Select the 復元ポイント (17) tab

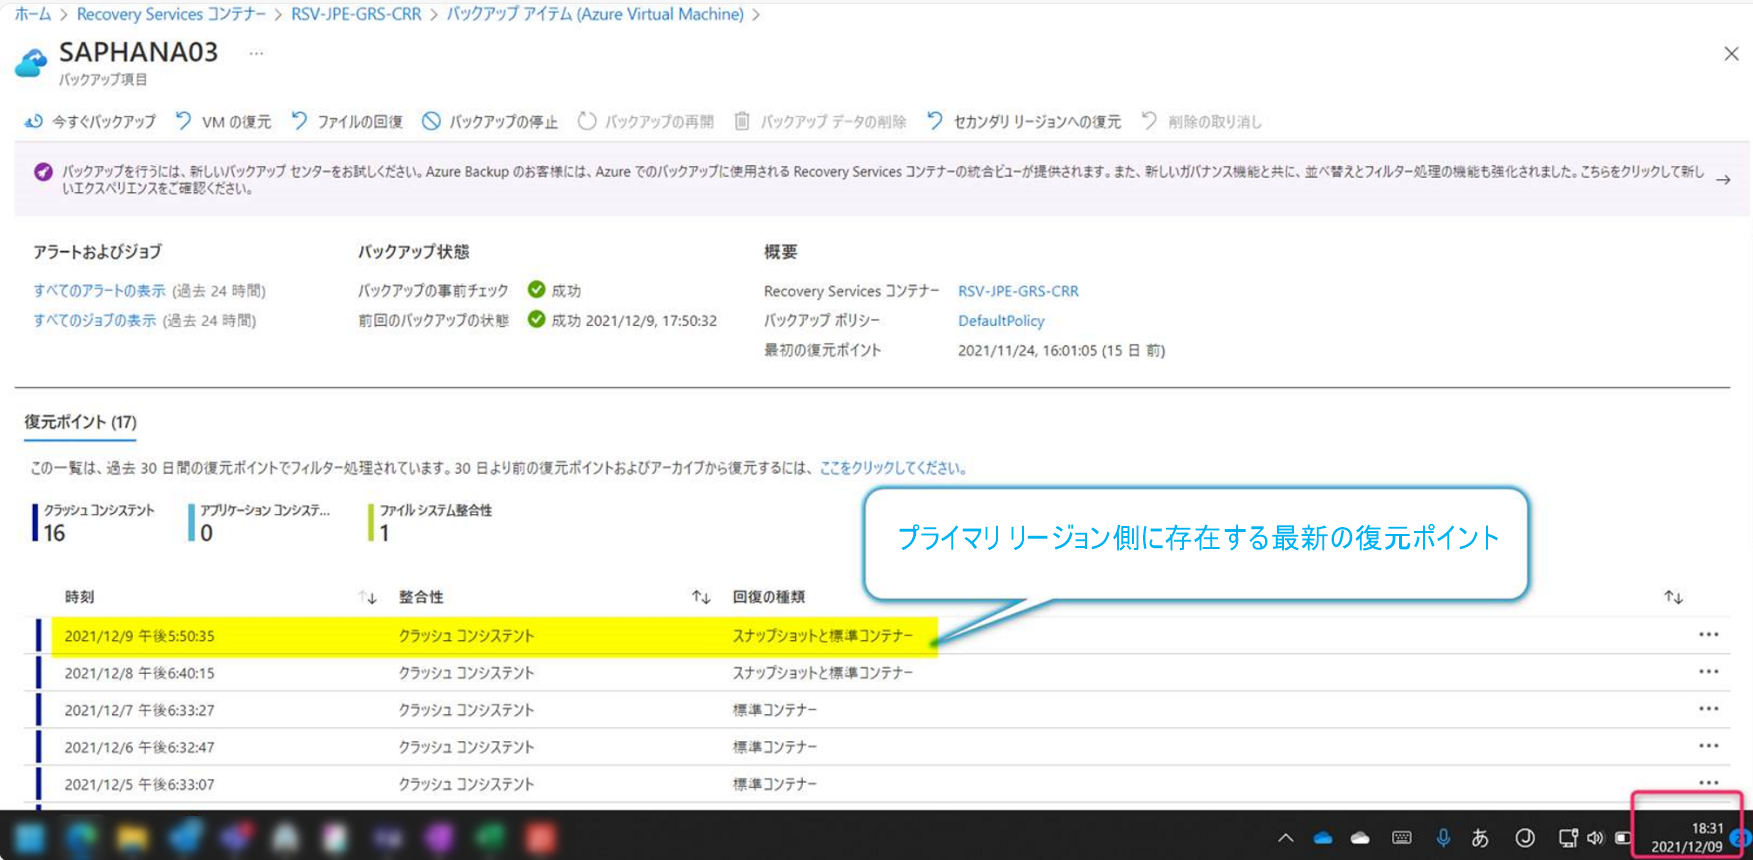[80, 422]
